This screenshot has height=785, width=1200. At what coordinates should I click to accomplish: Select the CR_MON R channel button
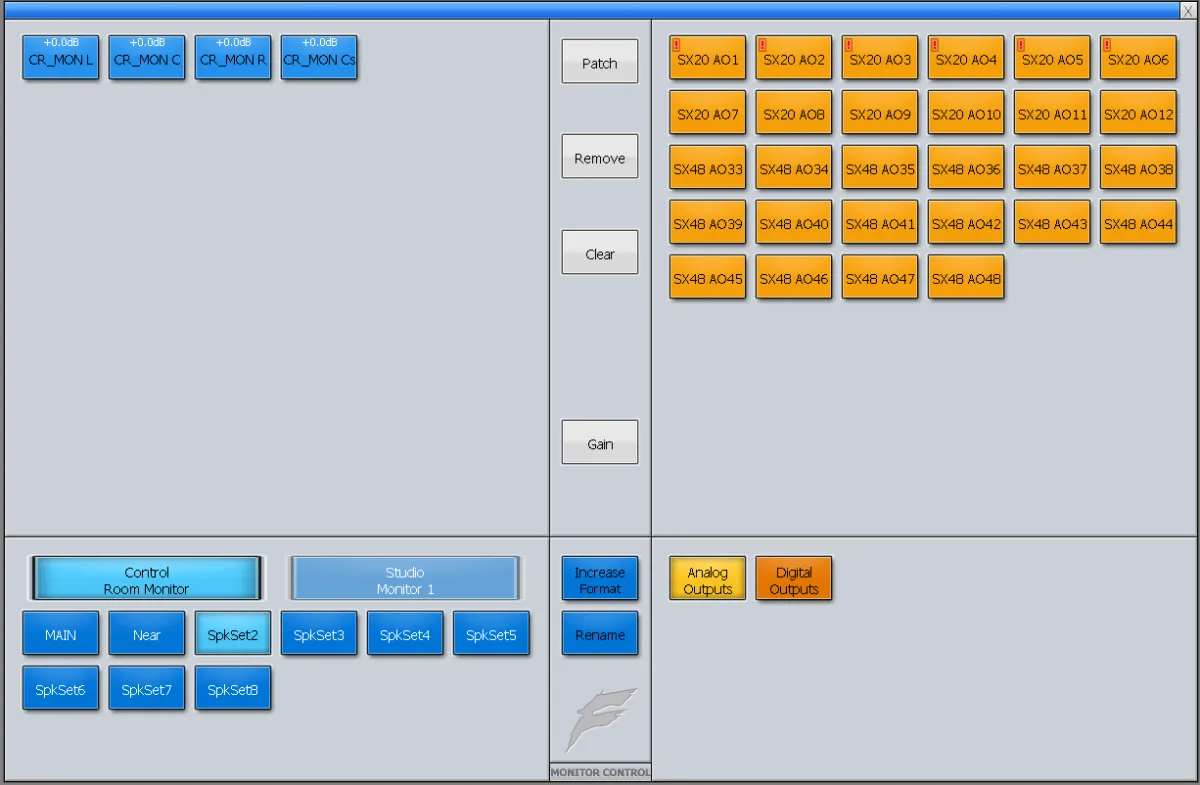(233, 58)
